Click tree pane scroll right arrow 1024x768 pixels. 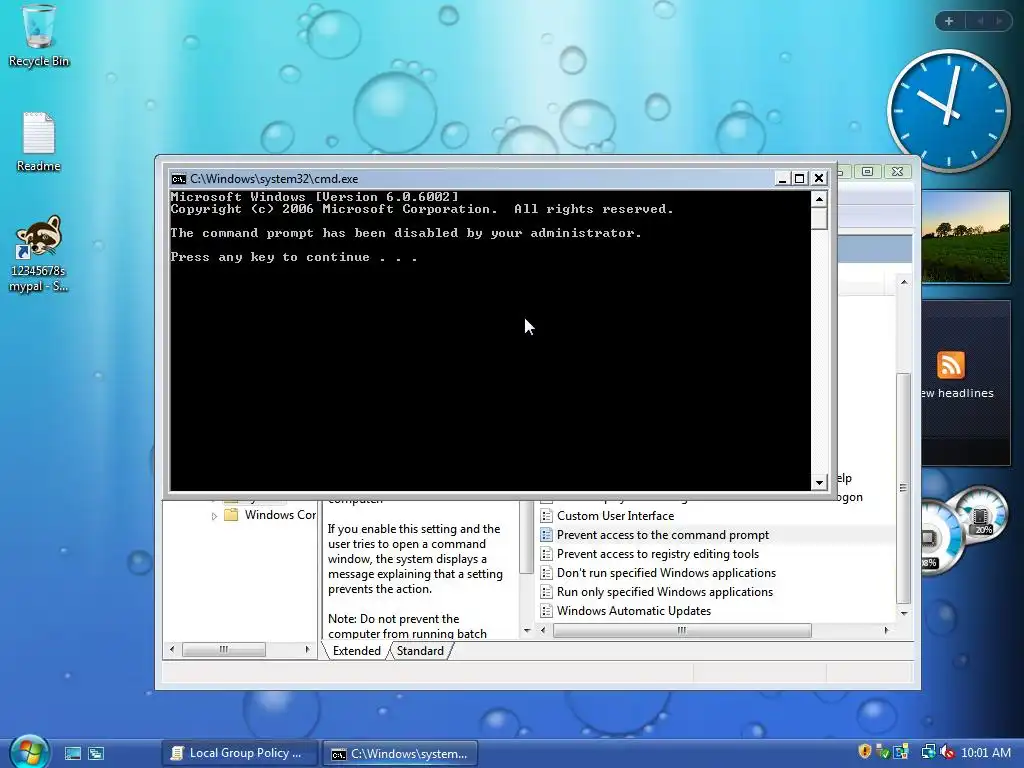click(x=307, y=649)
